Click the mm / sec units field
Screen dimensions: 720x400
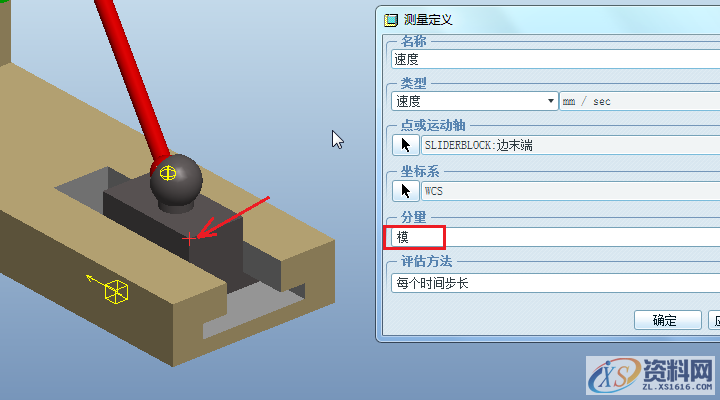pos(640,101)
